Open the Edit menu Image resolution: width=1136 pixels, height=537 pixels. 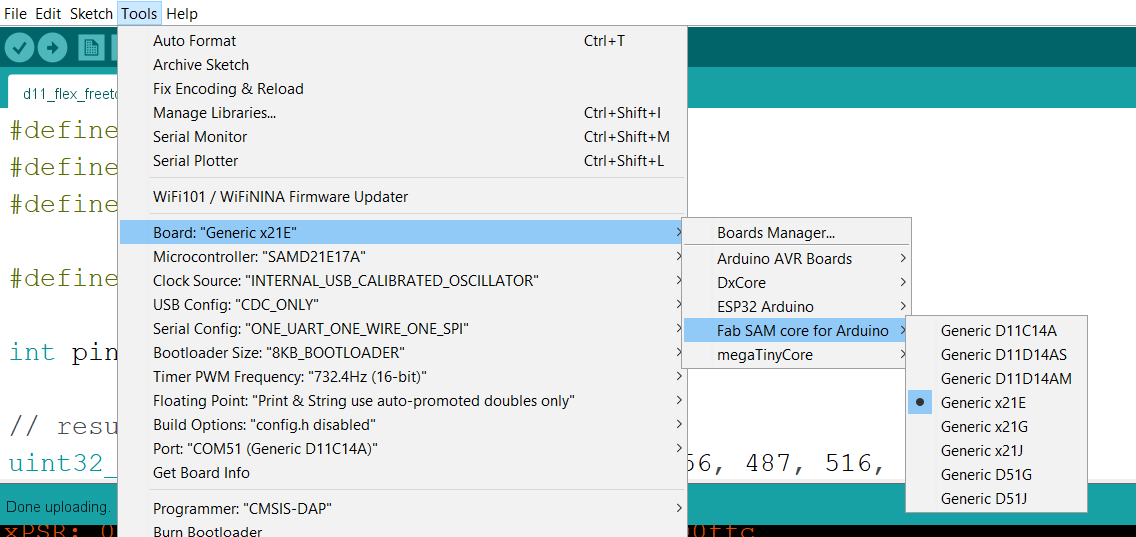[48, 13]
